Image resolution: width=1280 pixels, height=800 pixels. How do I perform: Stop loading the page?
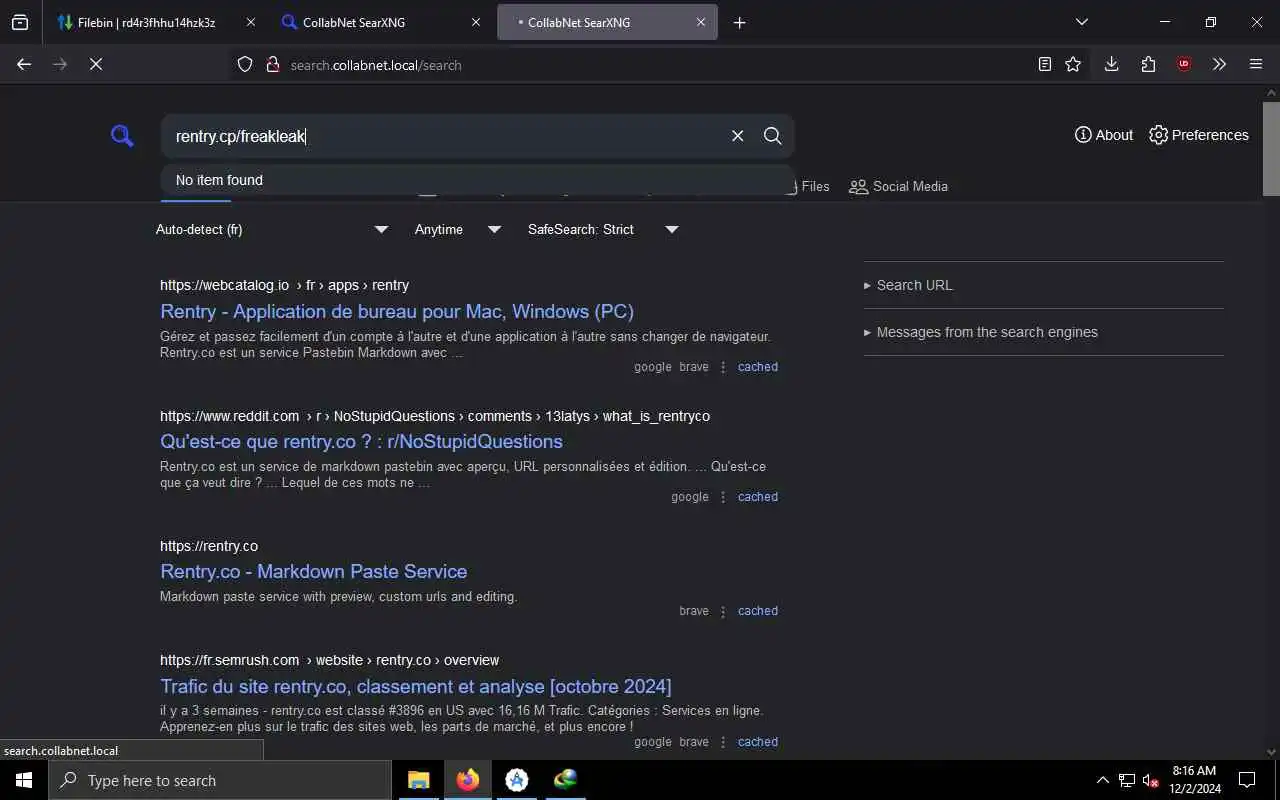tap(96, 64)
